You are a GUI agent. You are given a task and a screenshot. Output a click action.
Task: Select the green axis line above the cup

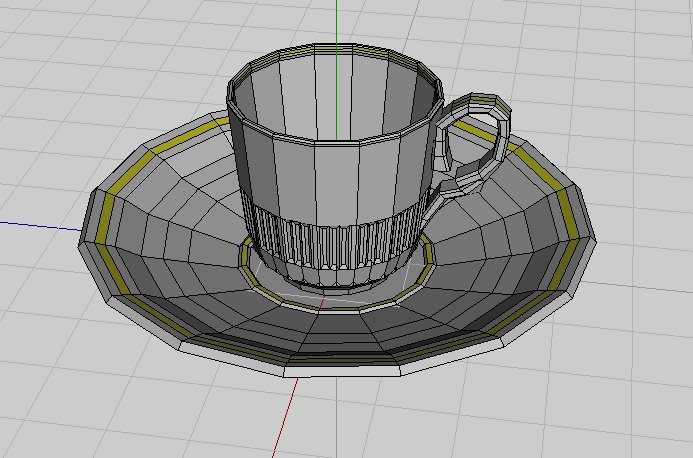pos(337,22)
